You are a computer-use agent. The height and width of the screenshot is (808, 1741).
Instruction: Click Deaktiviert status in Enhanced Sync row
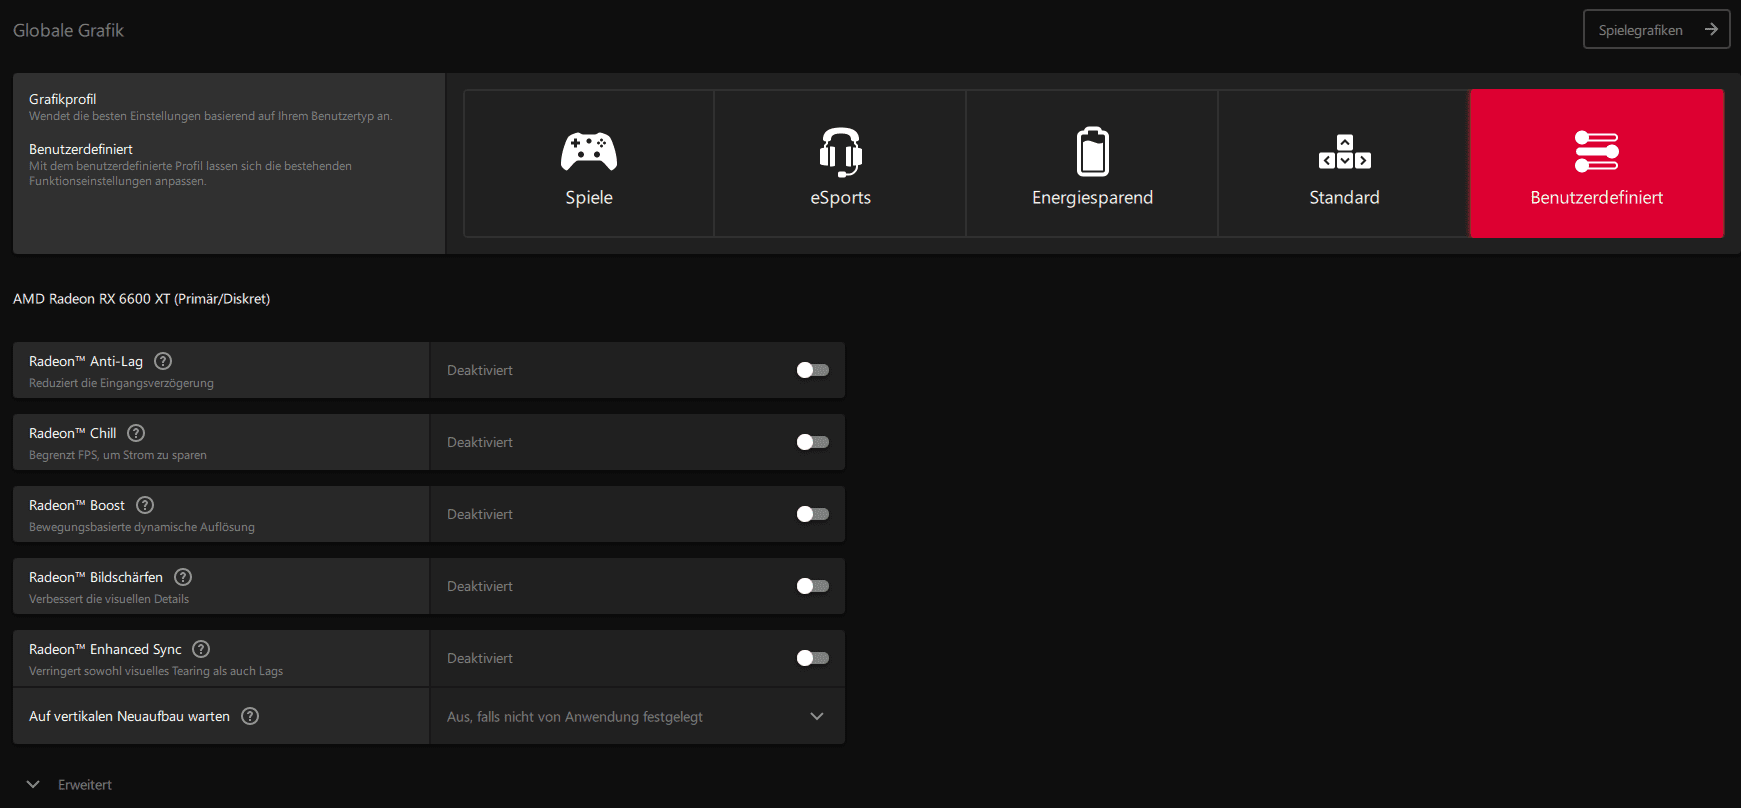point(480,658)
